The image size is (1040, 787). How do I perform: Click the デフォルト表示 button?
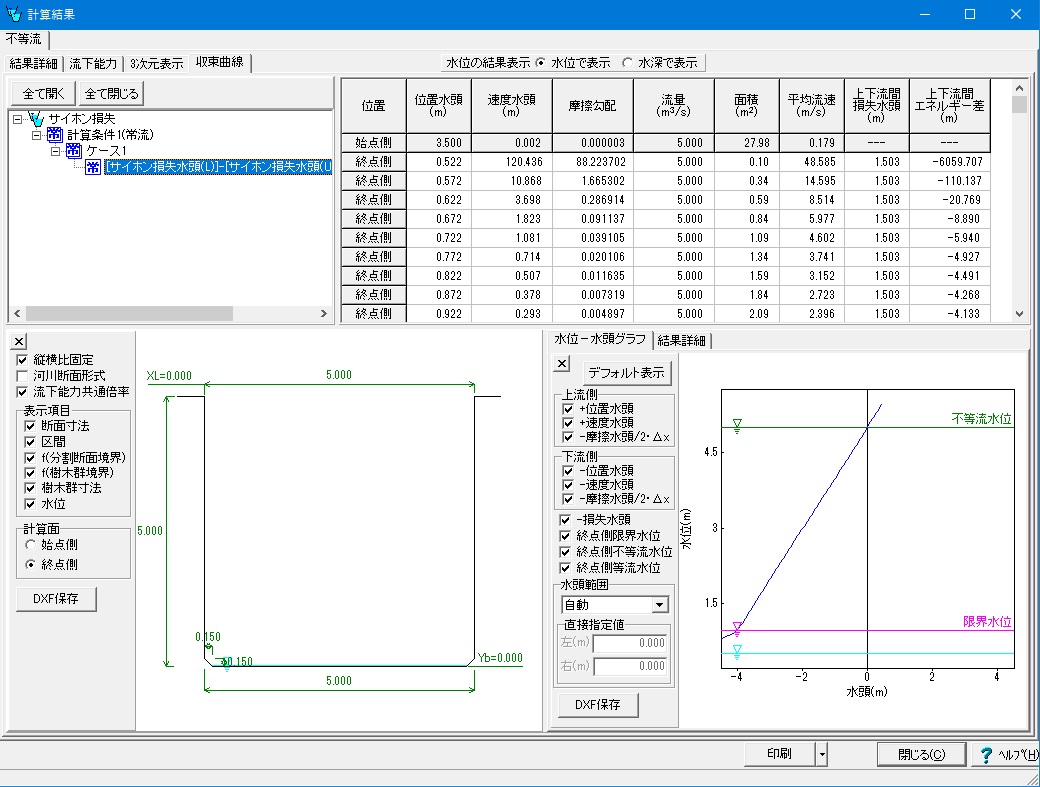(628, 373)
